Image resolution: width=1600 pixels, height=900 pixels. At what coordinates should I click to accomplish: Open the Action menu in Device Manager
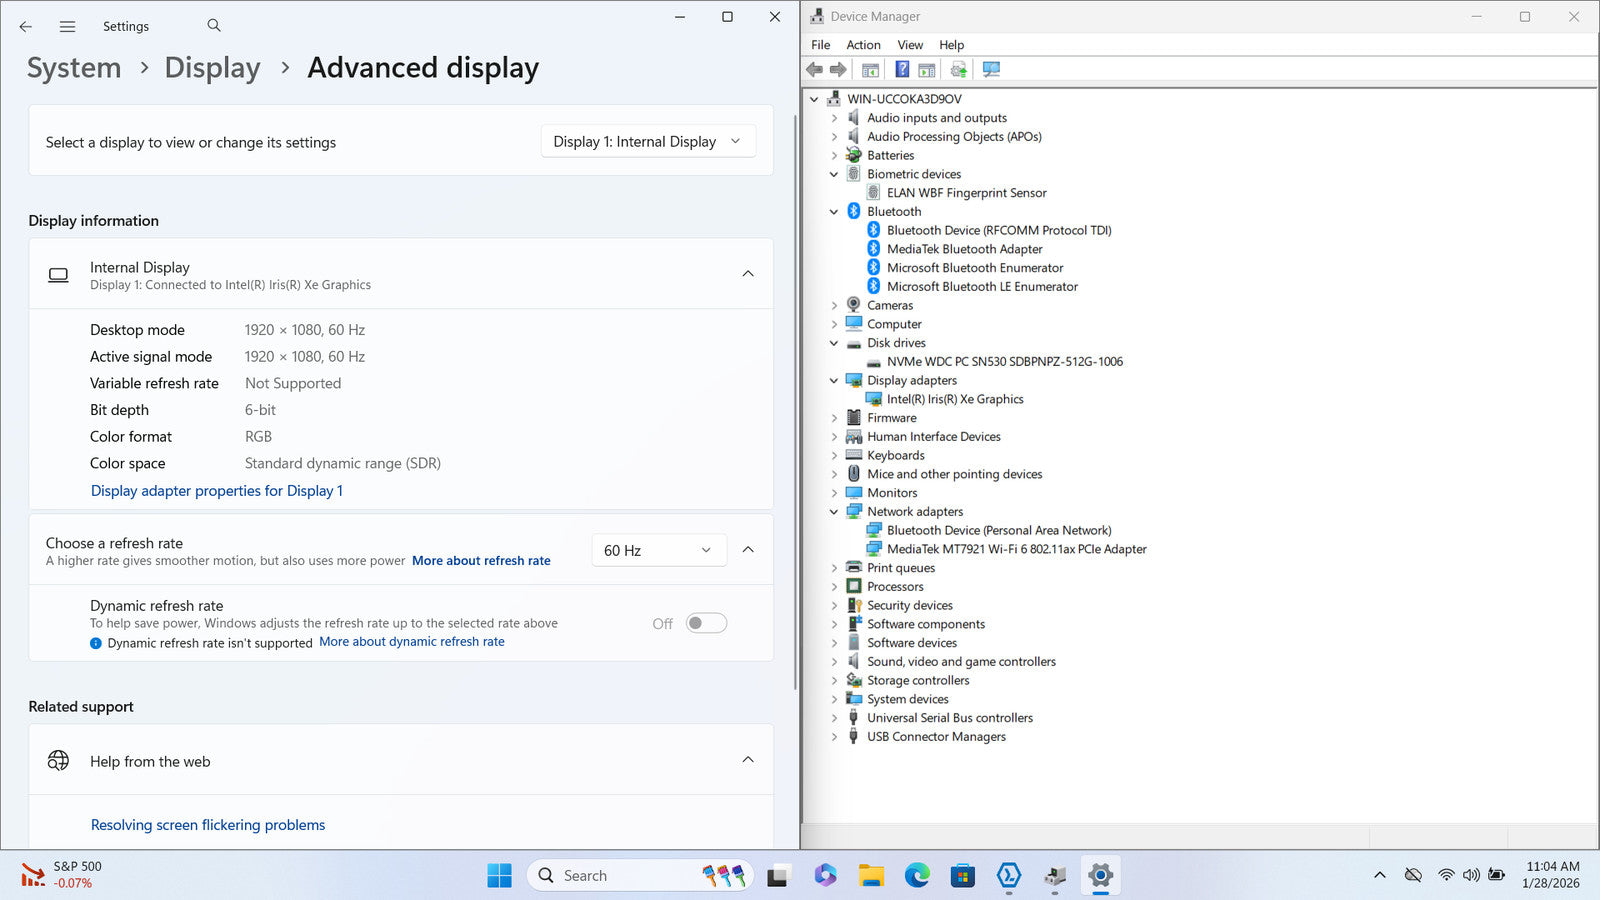tap(863, 45)
